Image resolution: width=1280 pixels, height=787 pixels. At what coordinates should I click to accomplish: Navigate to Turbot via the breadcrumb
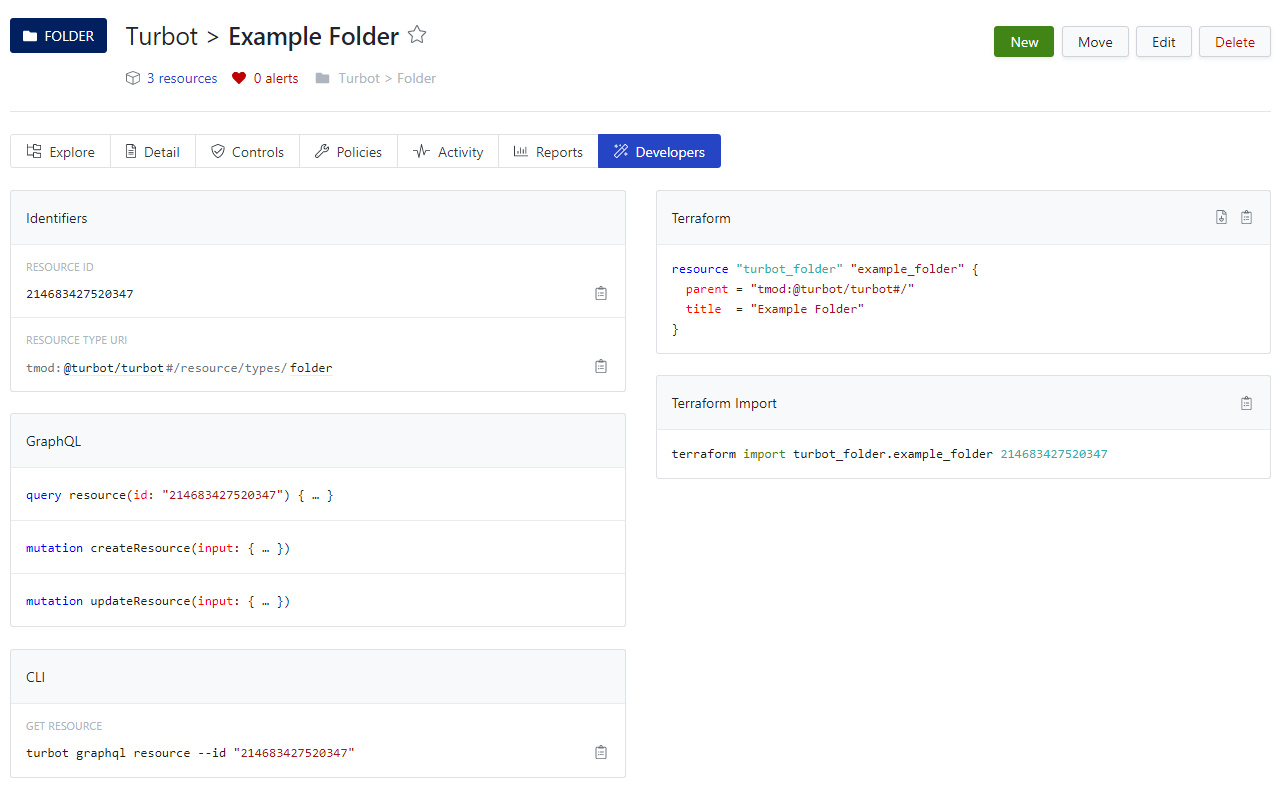click(161, 35)
